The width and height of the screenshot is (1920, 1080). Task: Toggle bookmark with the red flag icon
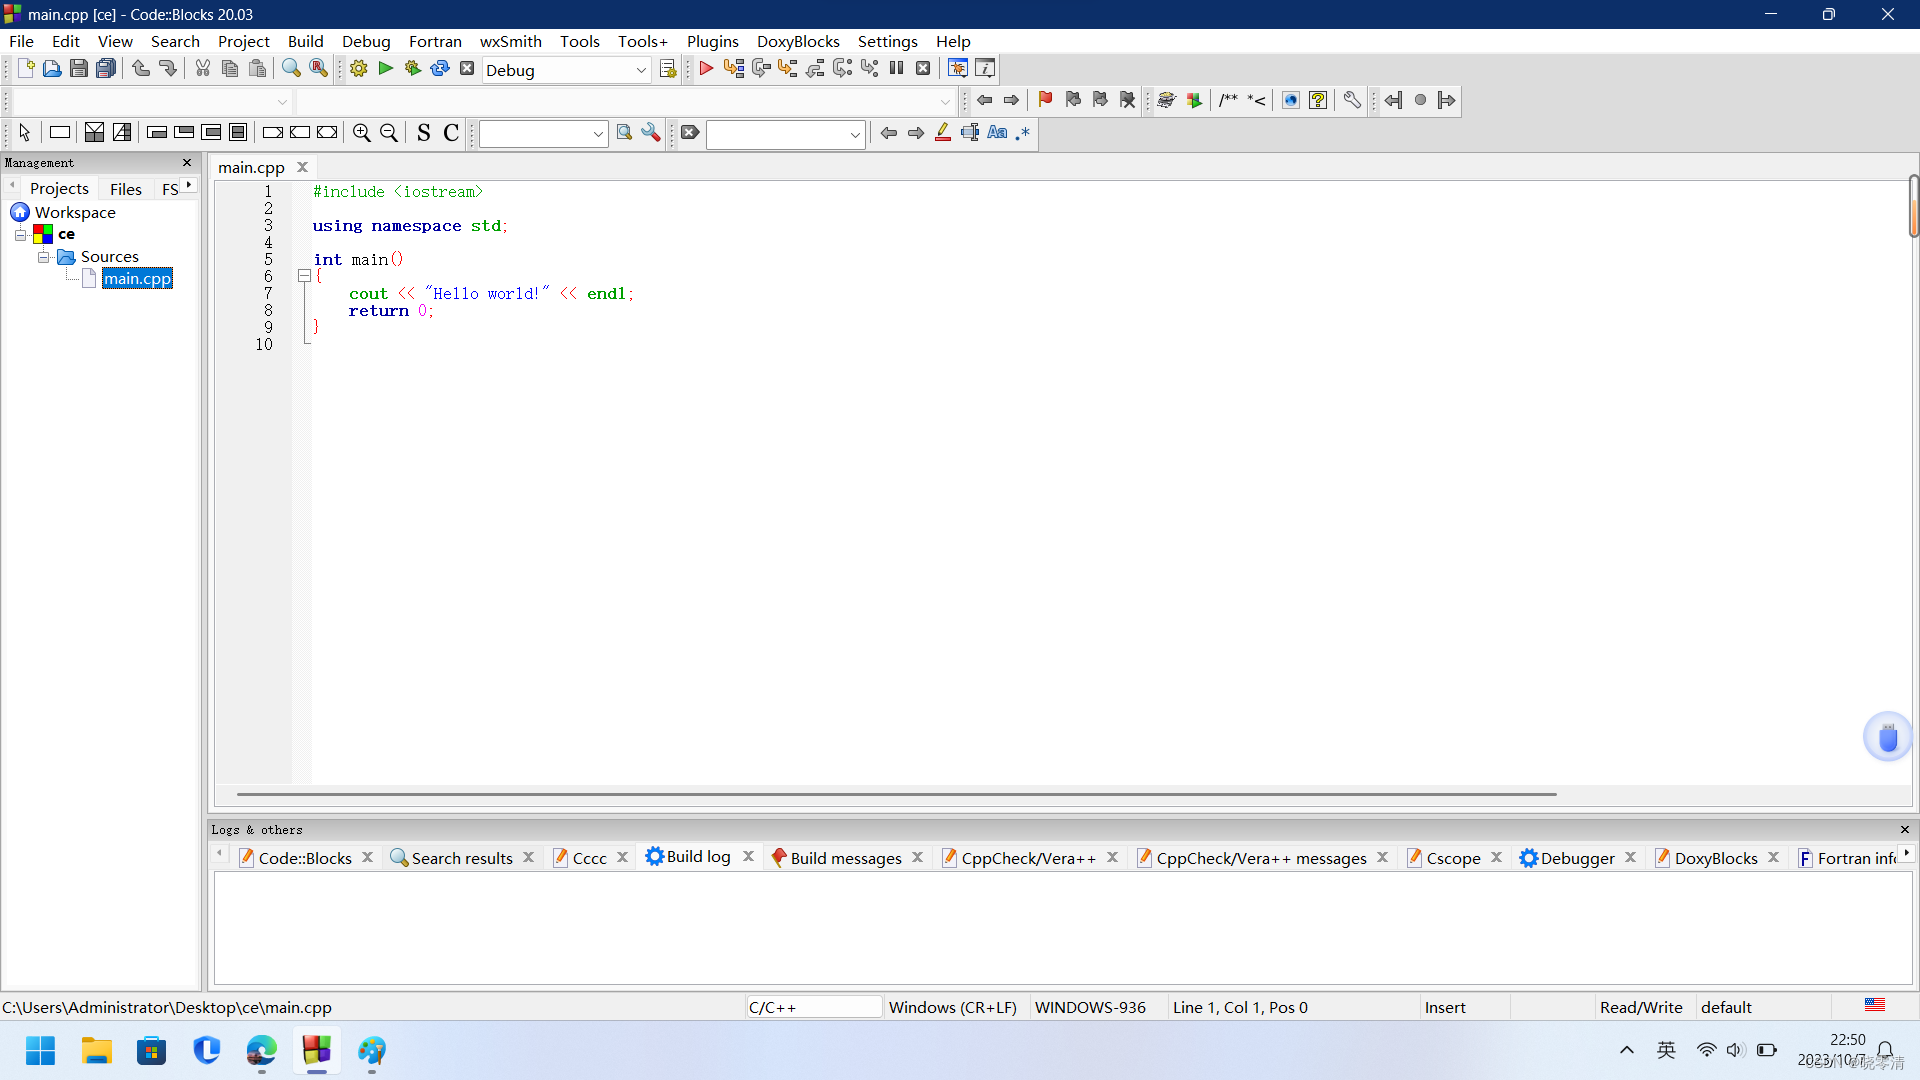click(1046, 100)
